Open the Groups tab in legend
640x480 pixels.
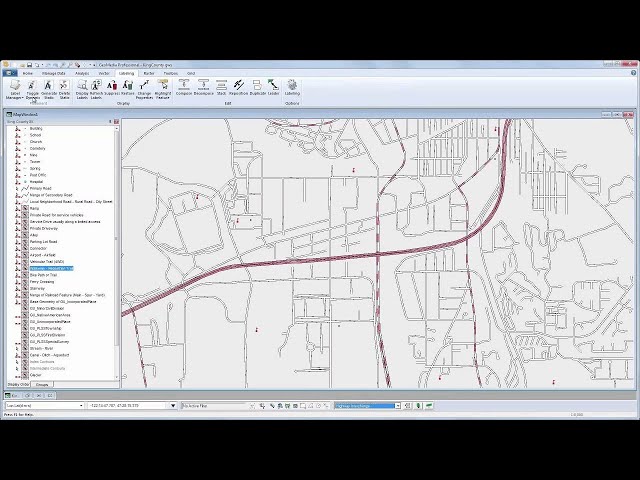pyautogui.click(x=42, y=384)
